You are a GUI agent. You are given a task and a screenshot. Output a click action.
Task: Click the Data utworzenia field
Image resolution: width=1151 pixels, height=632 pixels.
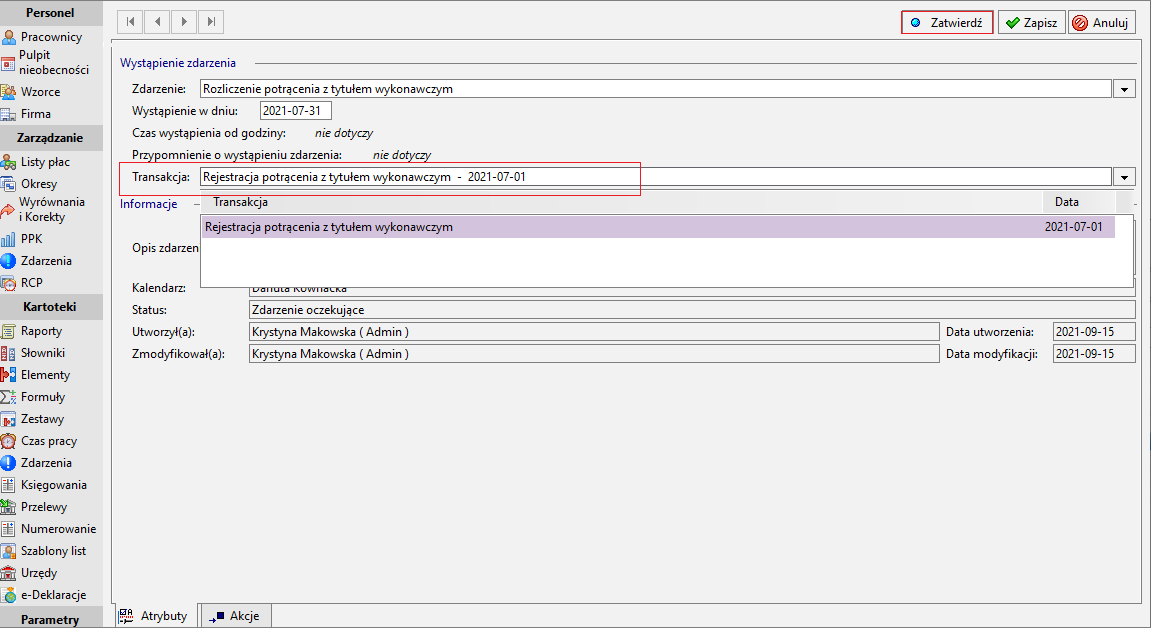(1094, 332)
